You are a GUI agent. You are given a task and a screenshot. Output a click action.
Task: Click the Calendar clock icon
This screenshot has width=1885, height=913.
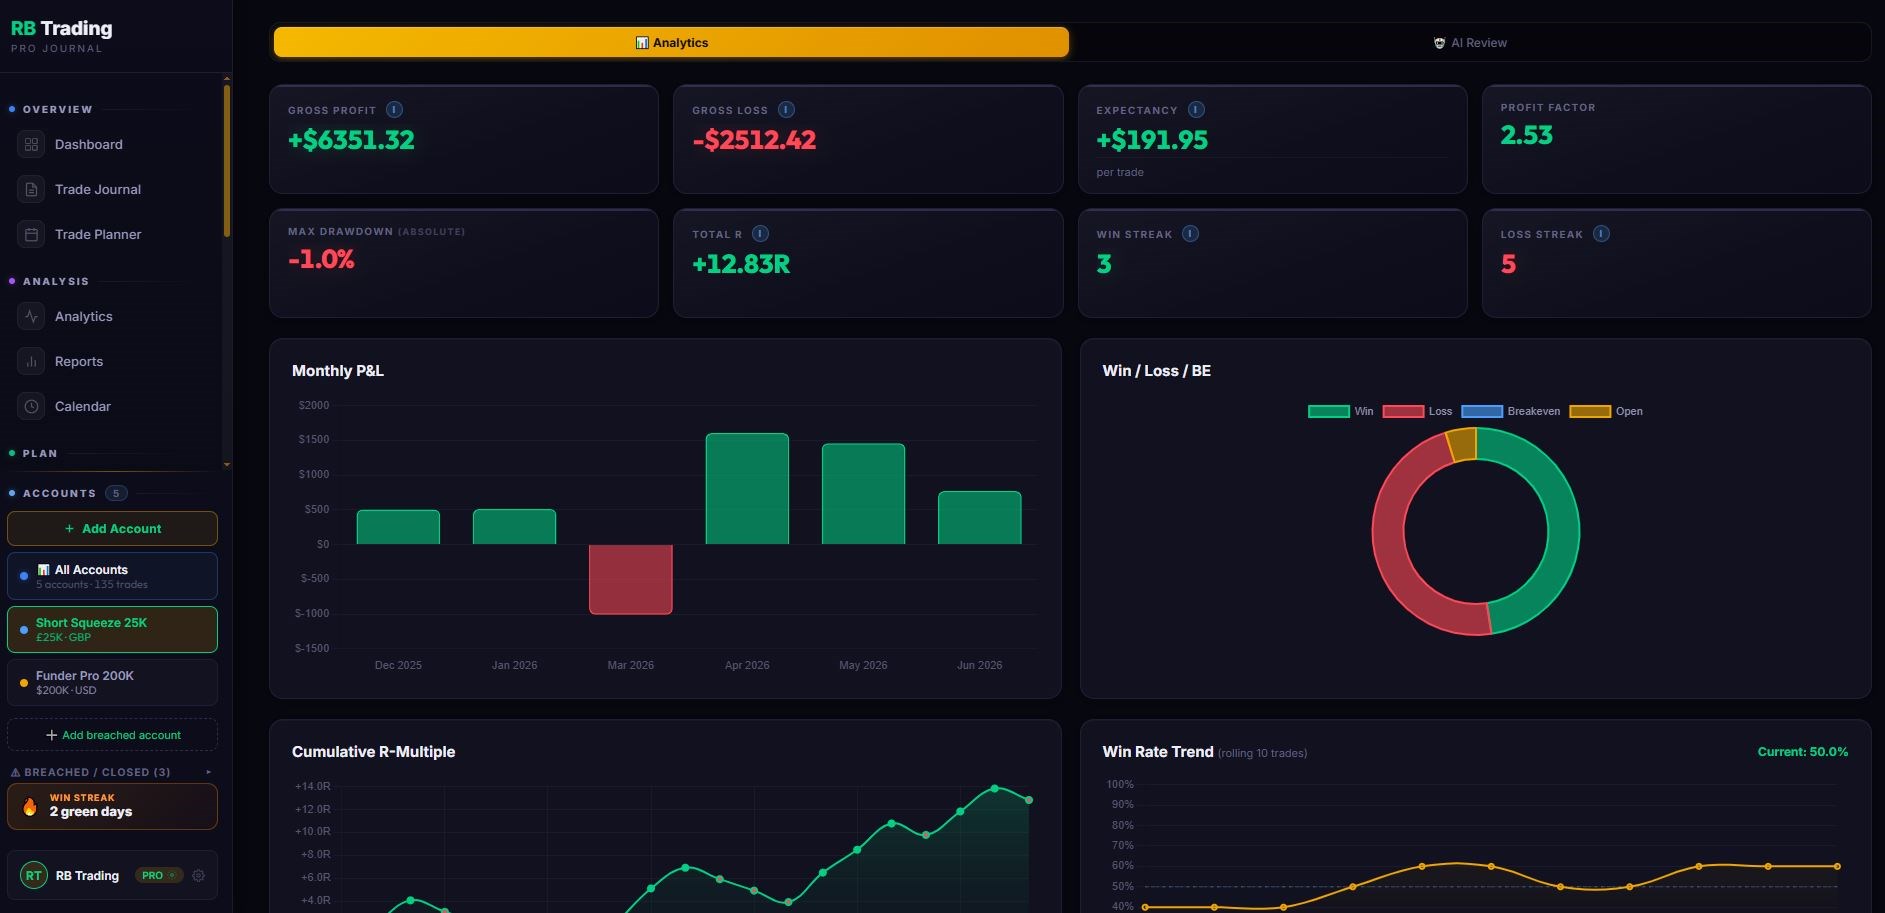pos(31,406)
